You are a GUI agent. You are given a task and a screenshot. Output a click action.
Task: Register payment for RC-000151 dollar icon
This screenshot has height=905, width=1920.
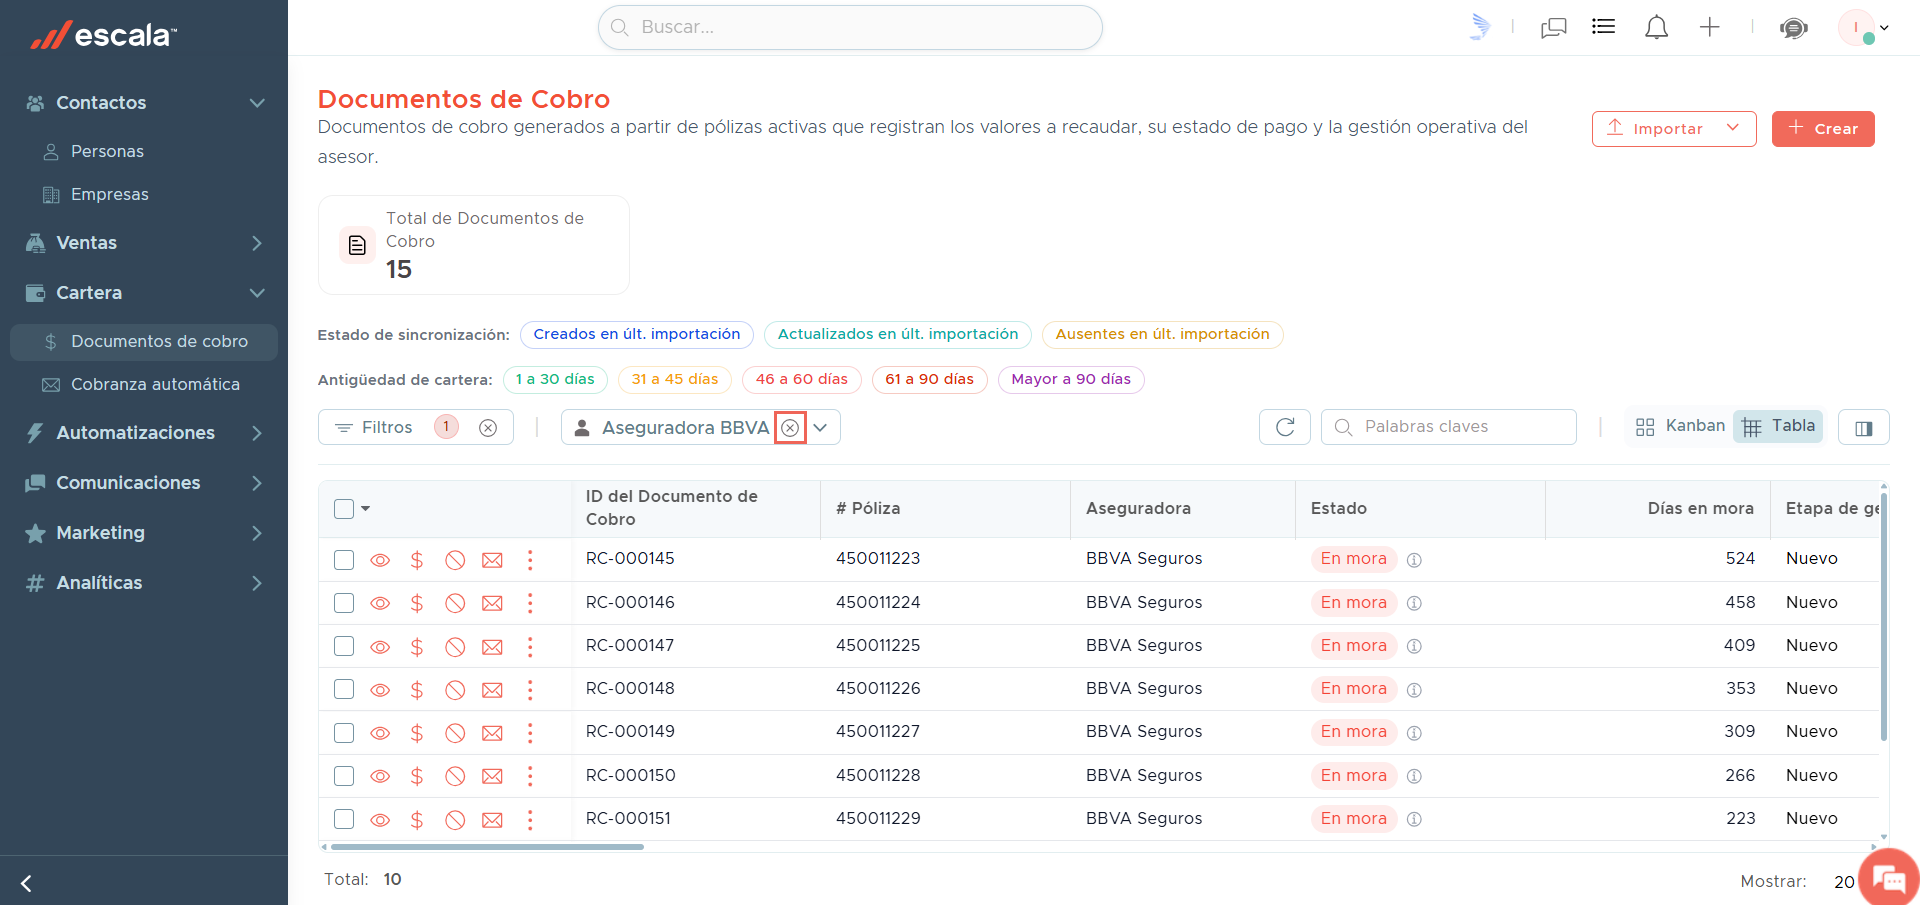point(417,820)
